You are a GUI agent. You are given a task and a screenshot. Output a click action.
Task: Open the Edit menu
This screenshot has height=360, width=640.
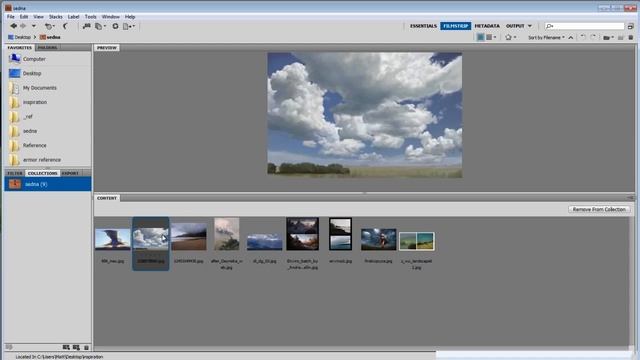click(x=24, y=17)
